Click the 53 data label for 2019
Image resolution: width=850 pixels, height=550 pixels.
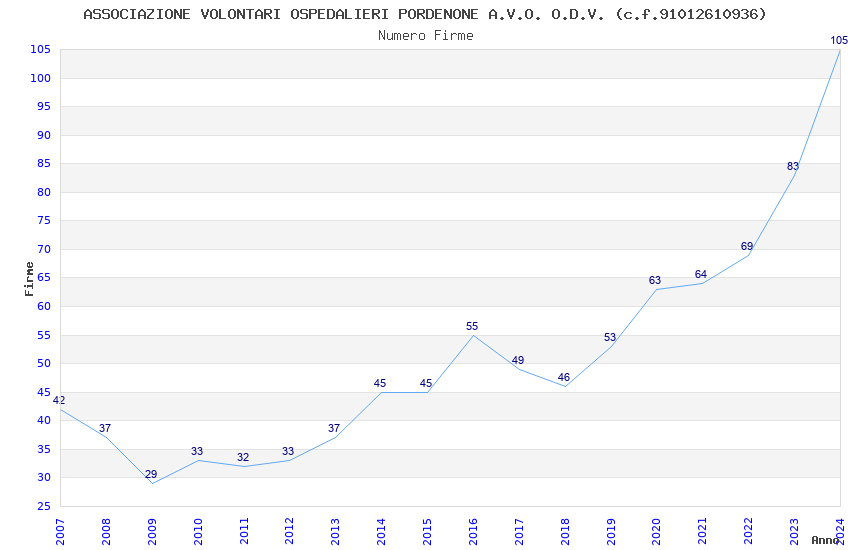tap(610, 338)
